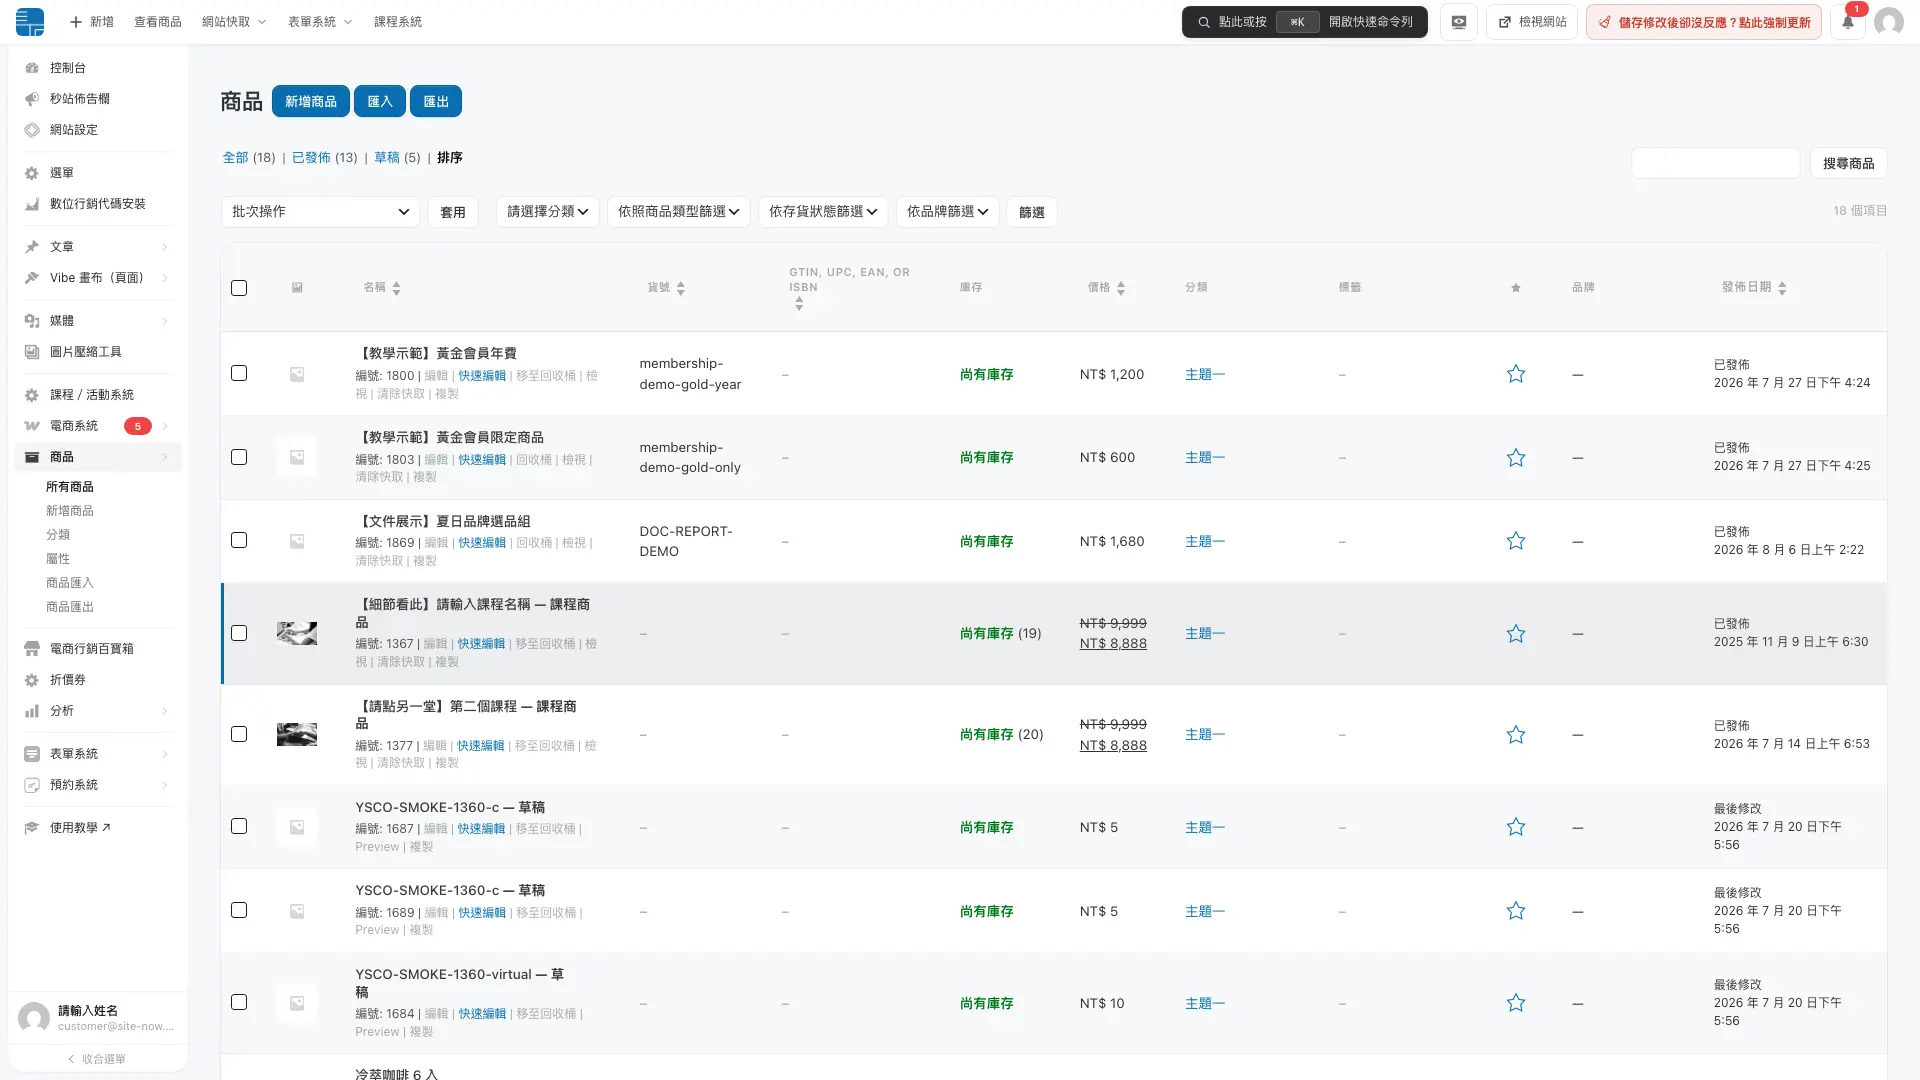Click the blue 新增商品 button

tap(311, 101)
